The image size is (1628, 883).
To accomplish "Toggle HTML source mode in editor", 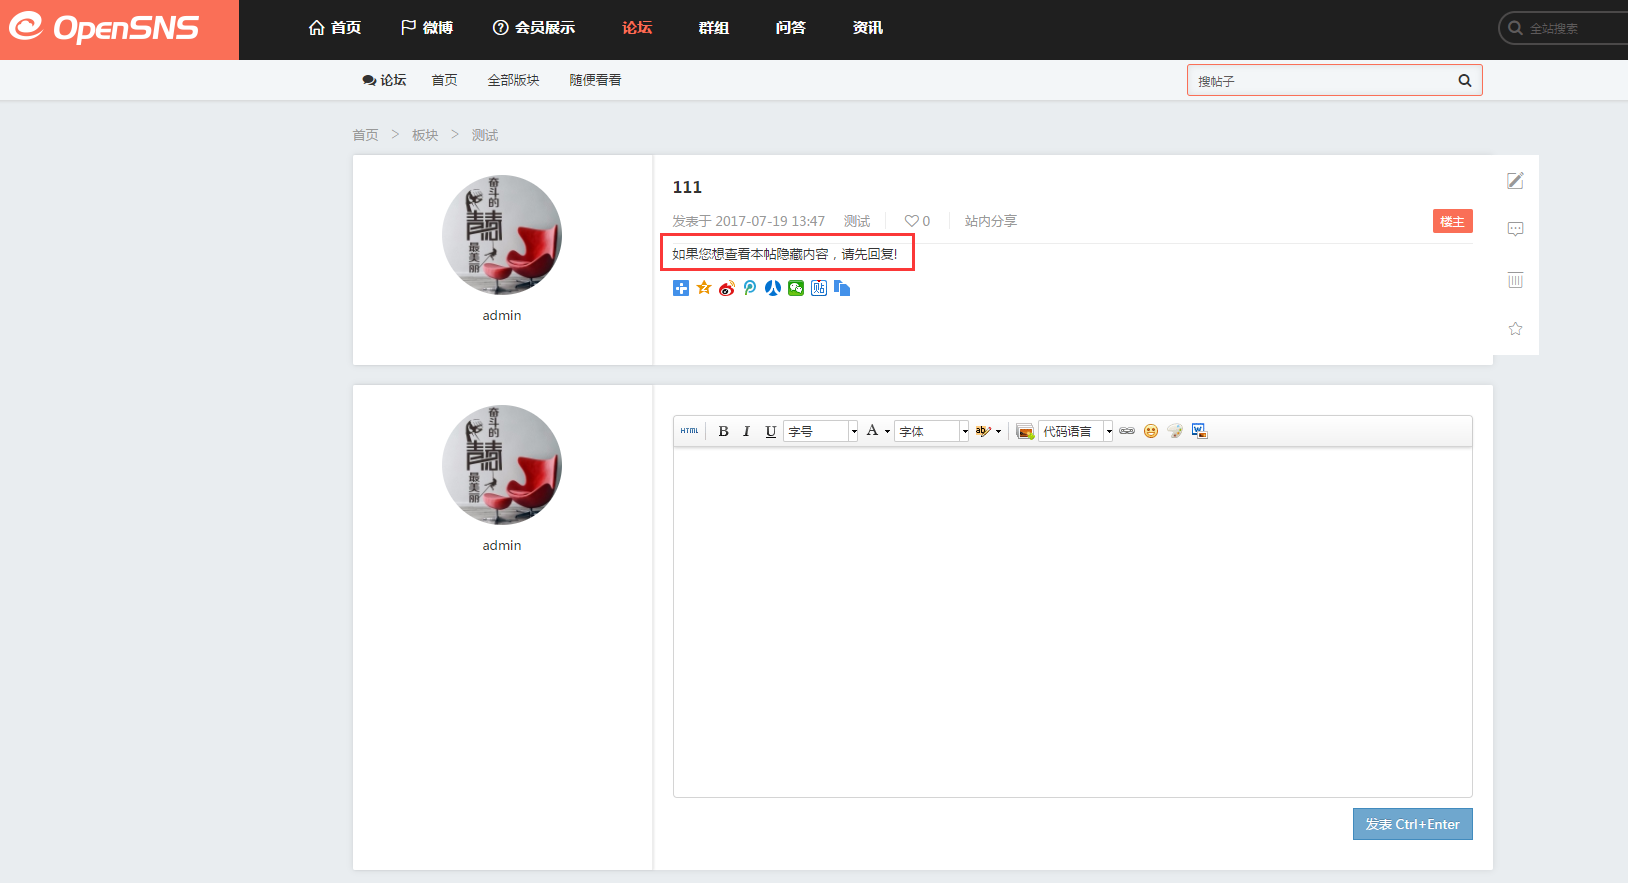I will 690,431.
